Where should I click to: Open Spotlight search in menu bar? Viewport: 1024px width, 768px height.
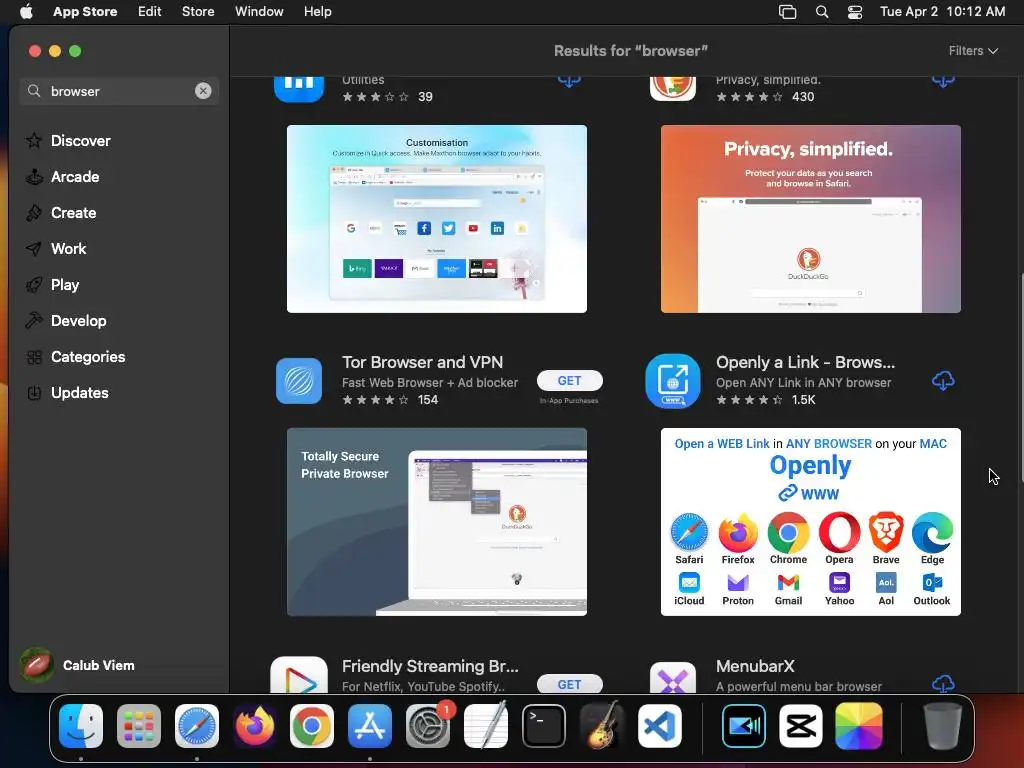tap(822, 12)
